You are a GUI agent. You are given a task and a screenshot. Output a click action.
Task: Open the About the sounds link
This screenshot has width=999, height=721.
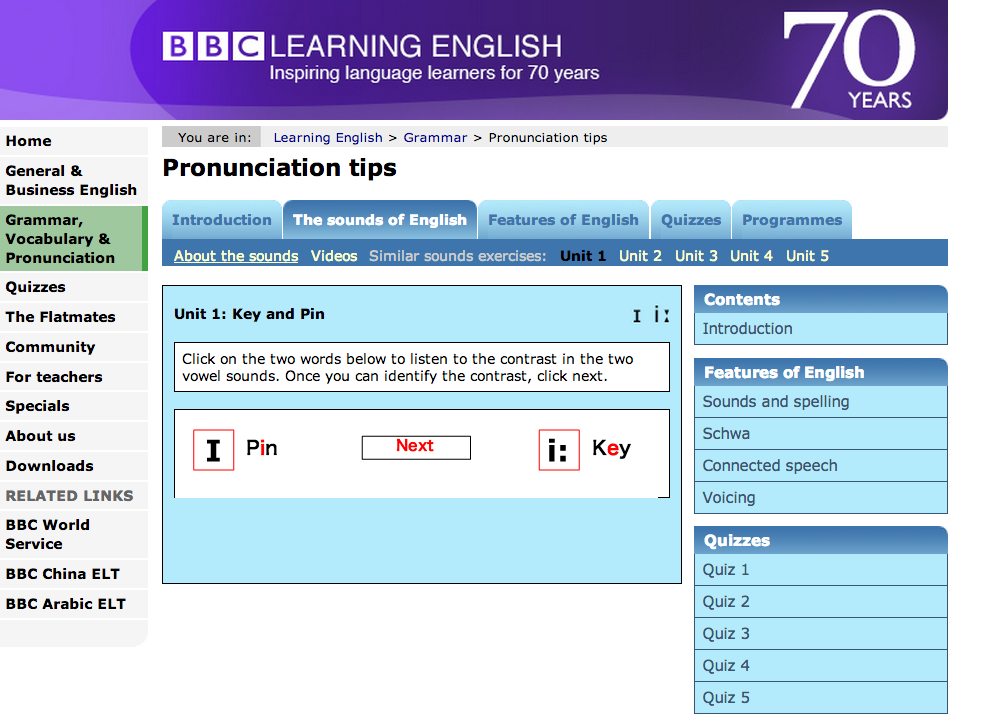[x=236, y=256]
